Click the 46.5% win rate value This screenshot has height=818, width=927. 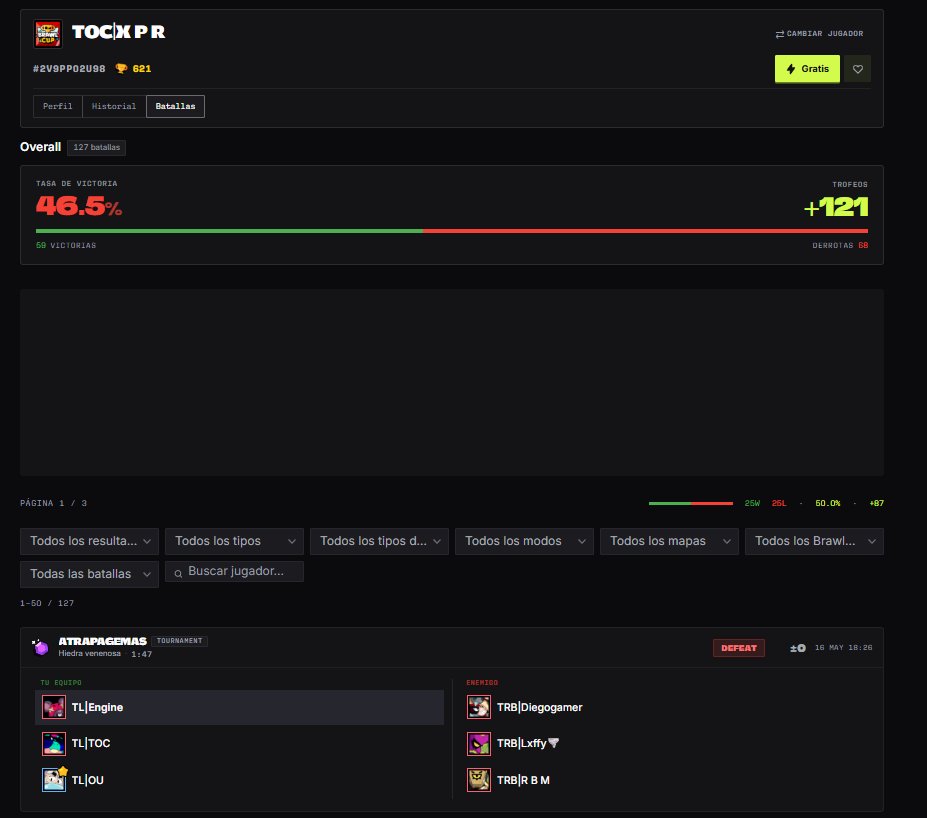(79, 206)
